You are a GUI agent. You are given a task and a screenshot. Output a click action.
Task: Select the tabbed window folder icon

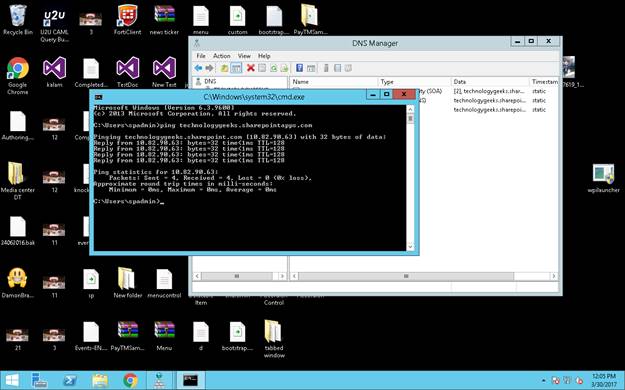tap(274, 339)
